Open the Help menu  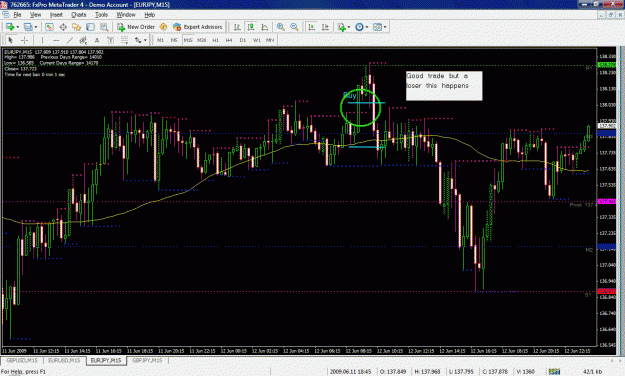tap(149, 15)
